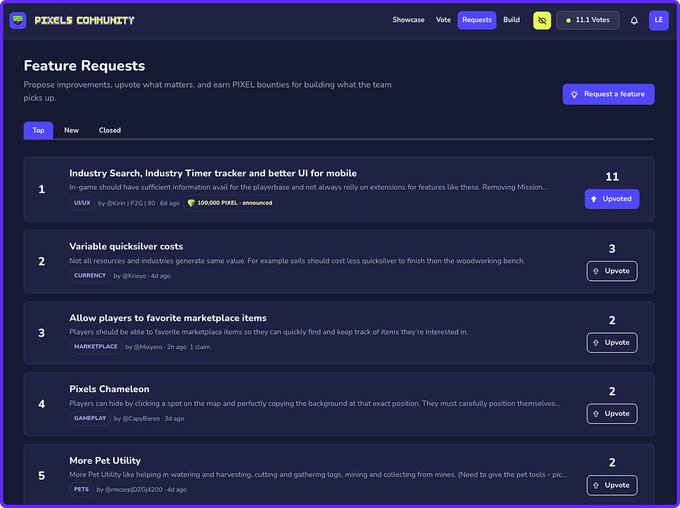Click the MARKETPLACE category tag
Viewport: 680px width, 508px height.
tap(95, 347)
